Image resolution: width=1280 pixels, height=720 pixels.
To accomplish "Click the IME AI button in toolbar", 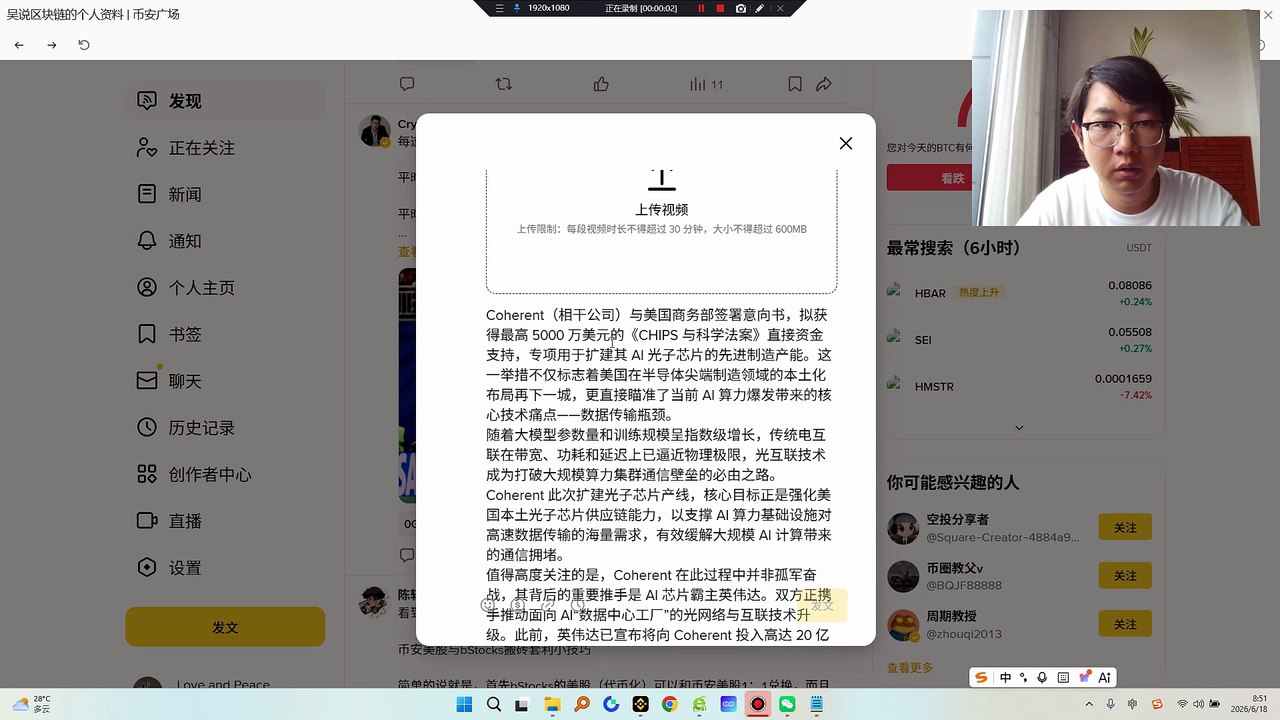I will point(1105,677).
